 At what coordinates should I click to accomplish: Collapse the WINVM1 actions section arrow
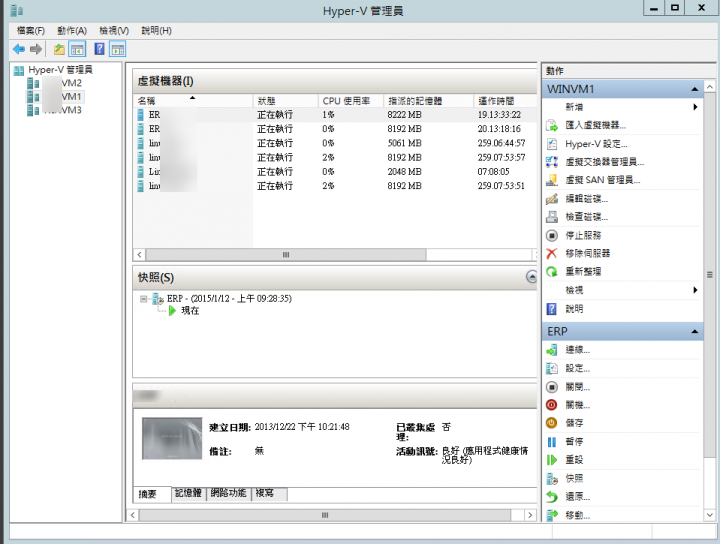(694, 89)
